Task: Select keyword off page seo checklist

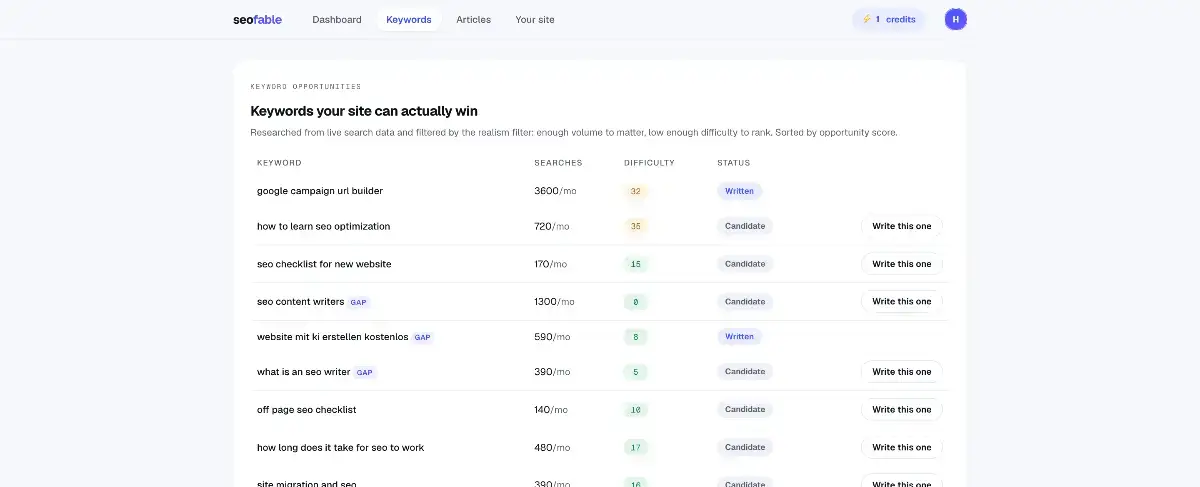Action: click(x=306, y=410)
